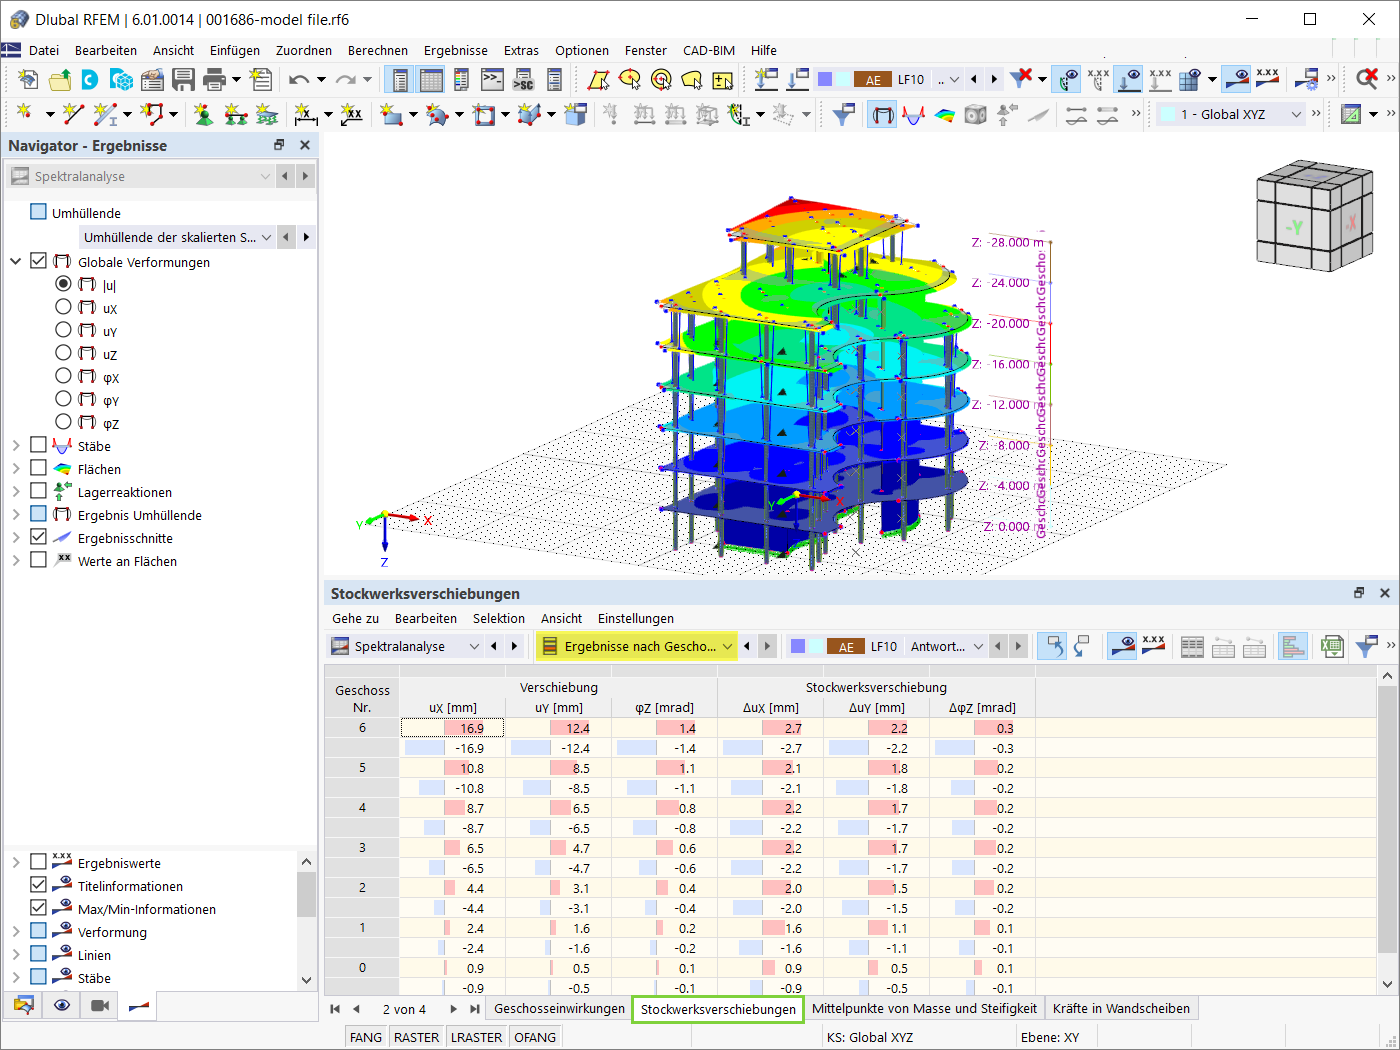The height and width of the screenshot is (1050, 1400).
Task: Open the navigator data folder tab icon
Action: click(x=24, y=1005)
